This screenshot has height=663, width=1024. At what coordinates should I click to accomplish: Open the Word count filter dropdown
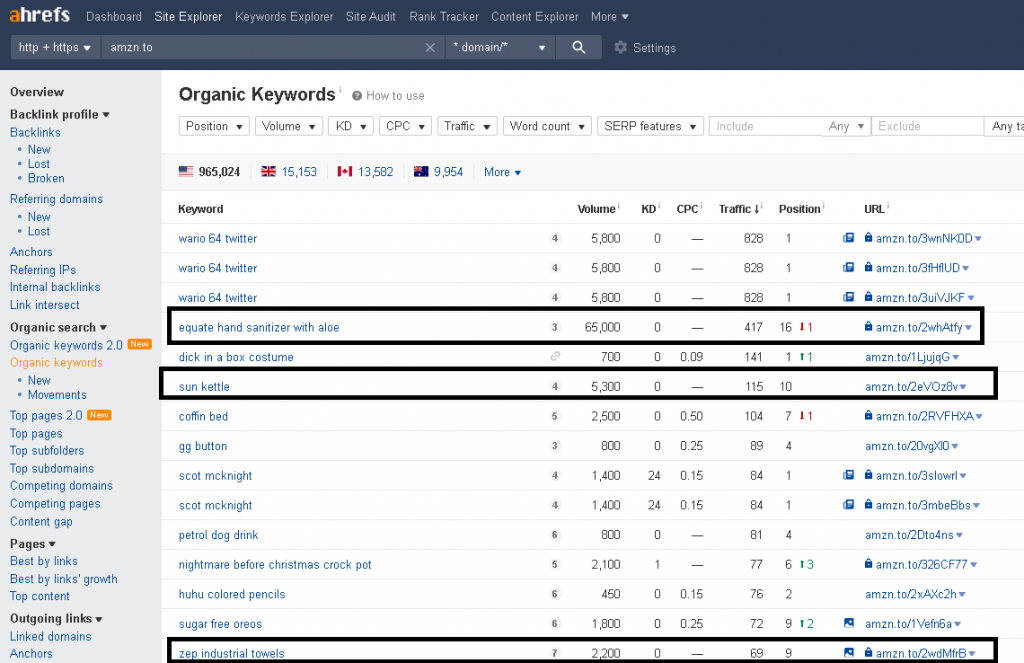tap(547, 126)
